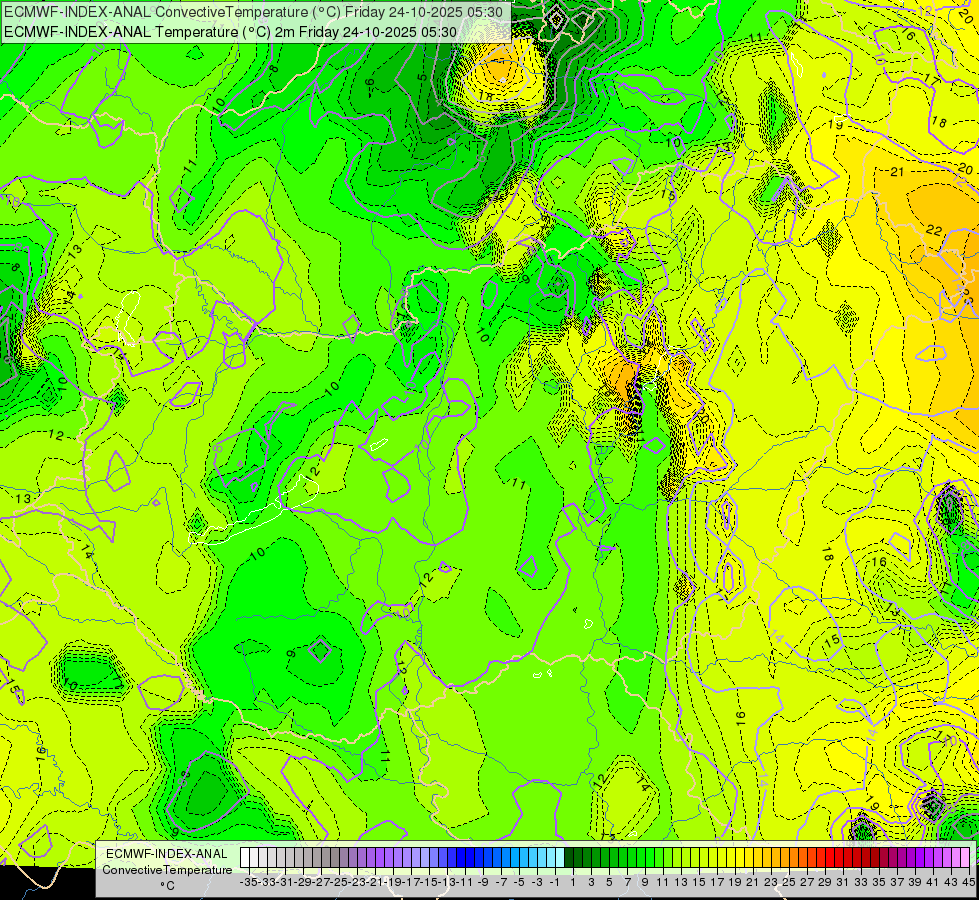Click the 41 legend scale value
The width and height of the screenshot is (979, 900).
pyautogui.click(x=933, y=882)
